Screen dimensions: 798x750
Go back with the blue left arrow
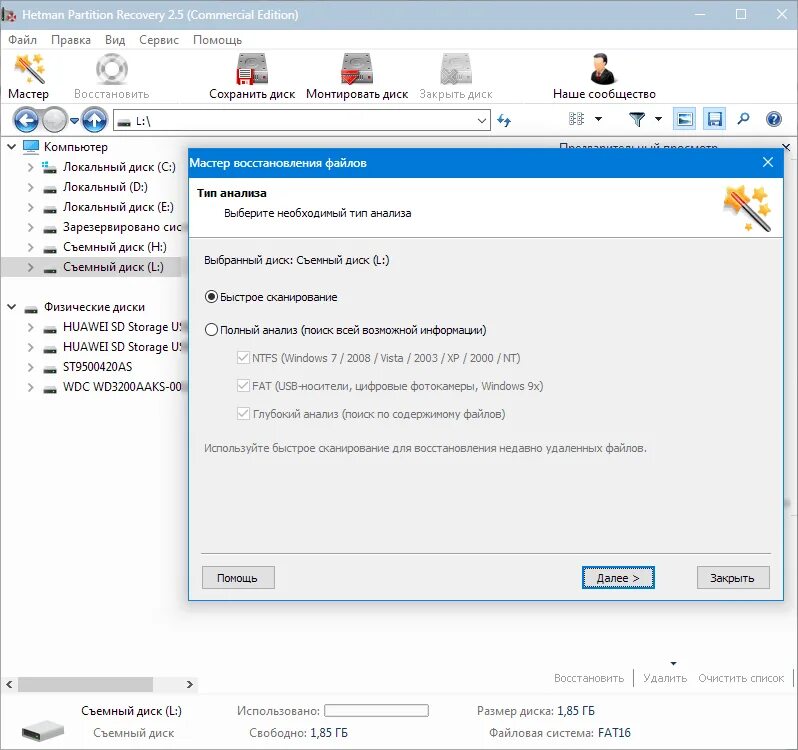(x=26, y=121)
